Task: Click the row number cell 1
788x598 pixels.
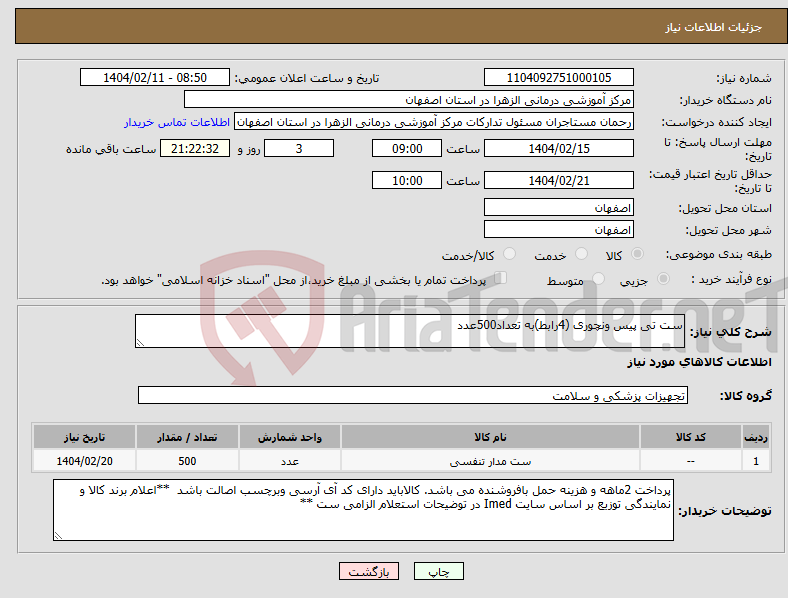Action: coord(756,461)
